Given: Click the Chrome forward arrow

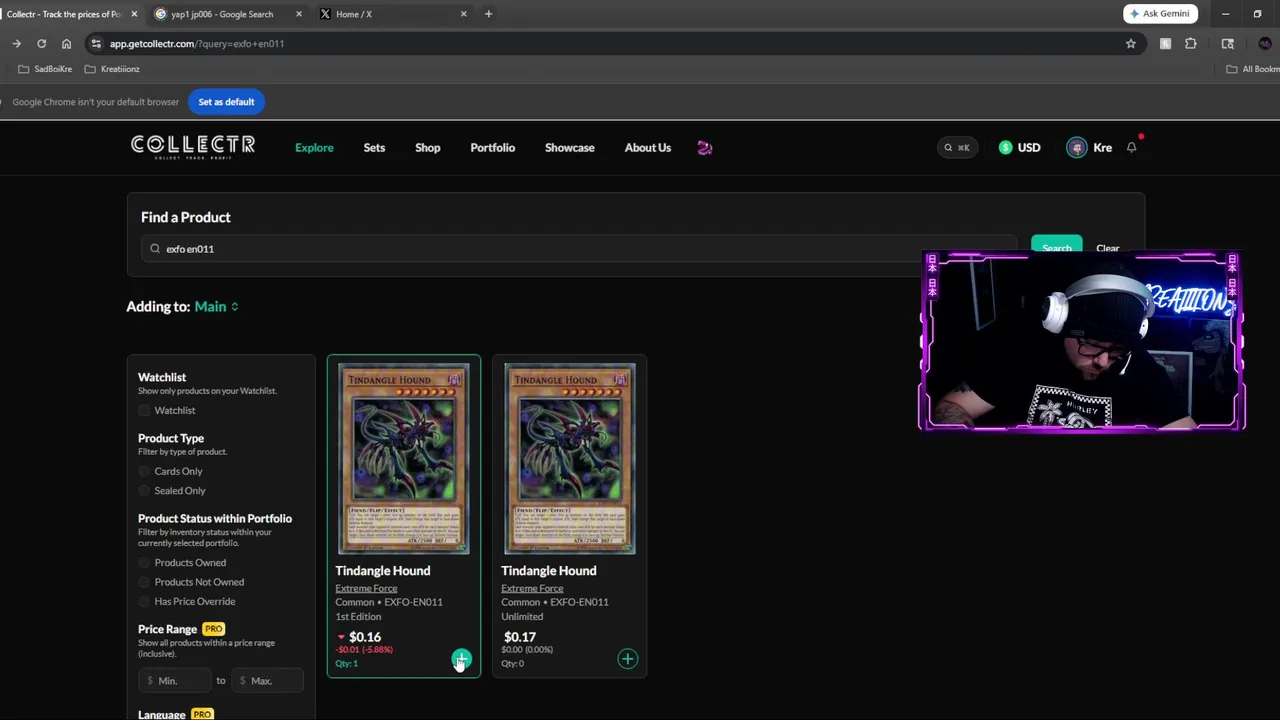Looking at the screenshot, I should pos(16,44).
